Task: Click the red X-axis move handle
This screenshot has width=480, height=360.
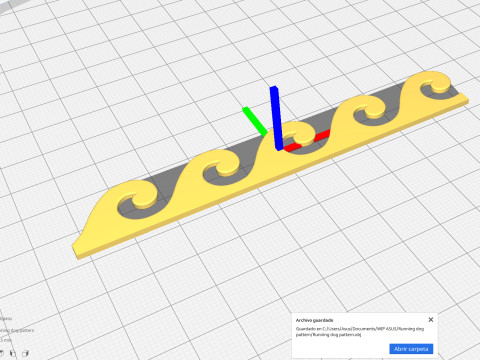Action: tap(308, 140)
